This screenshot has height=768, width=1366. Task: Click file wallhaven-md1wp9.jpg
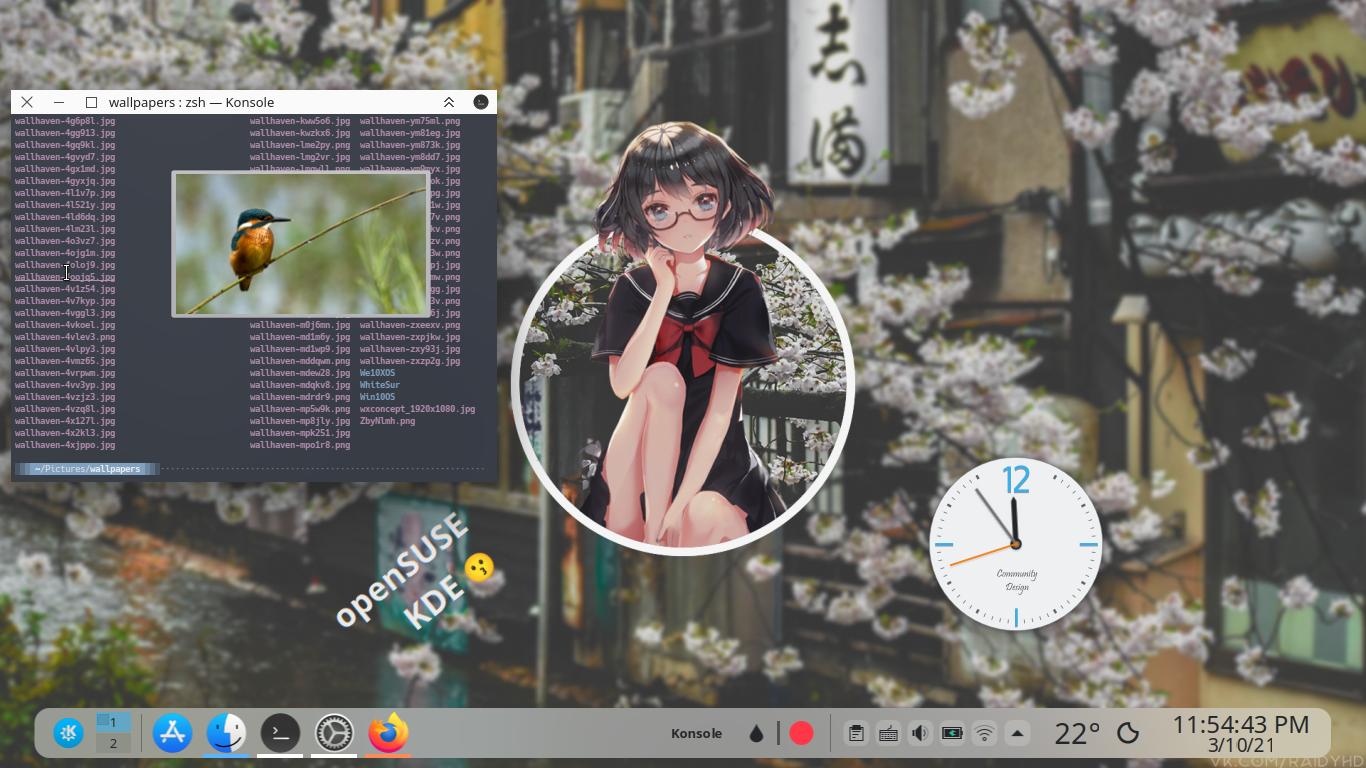300,349
